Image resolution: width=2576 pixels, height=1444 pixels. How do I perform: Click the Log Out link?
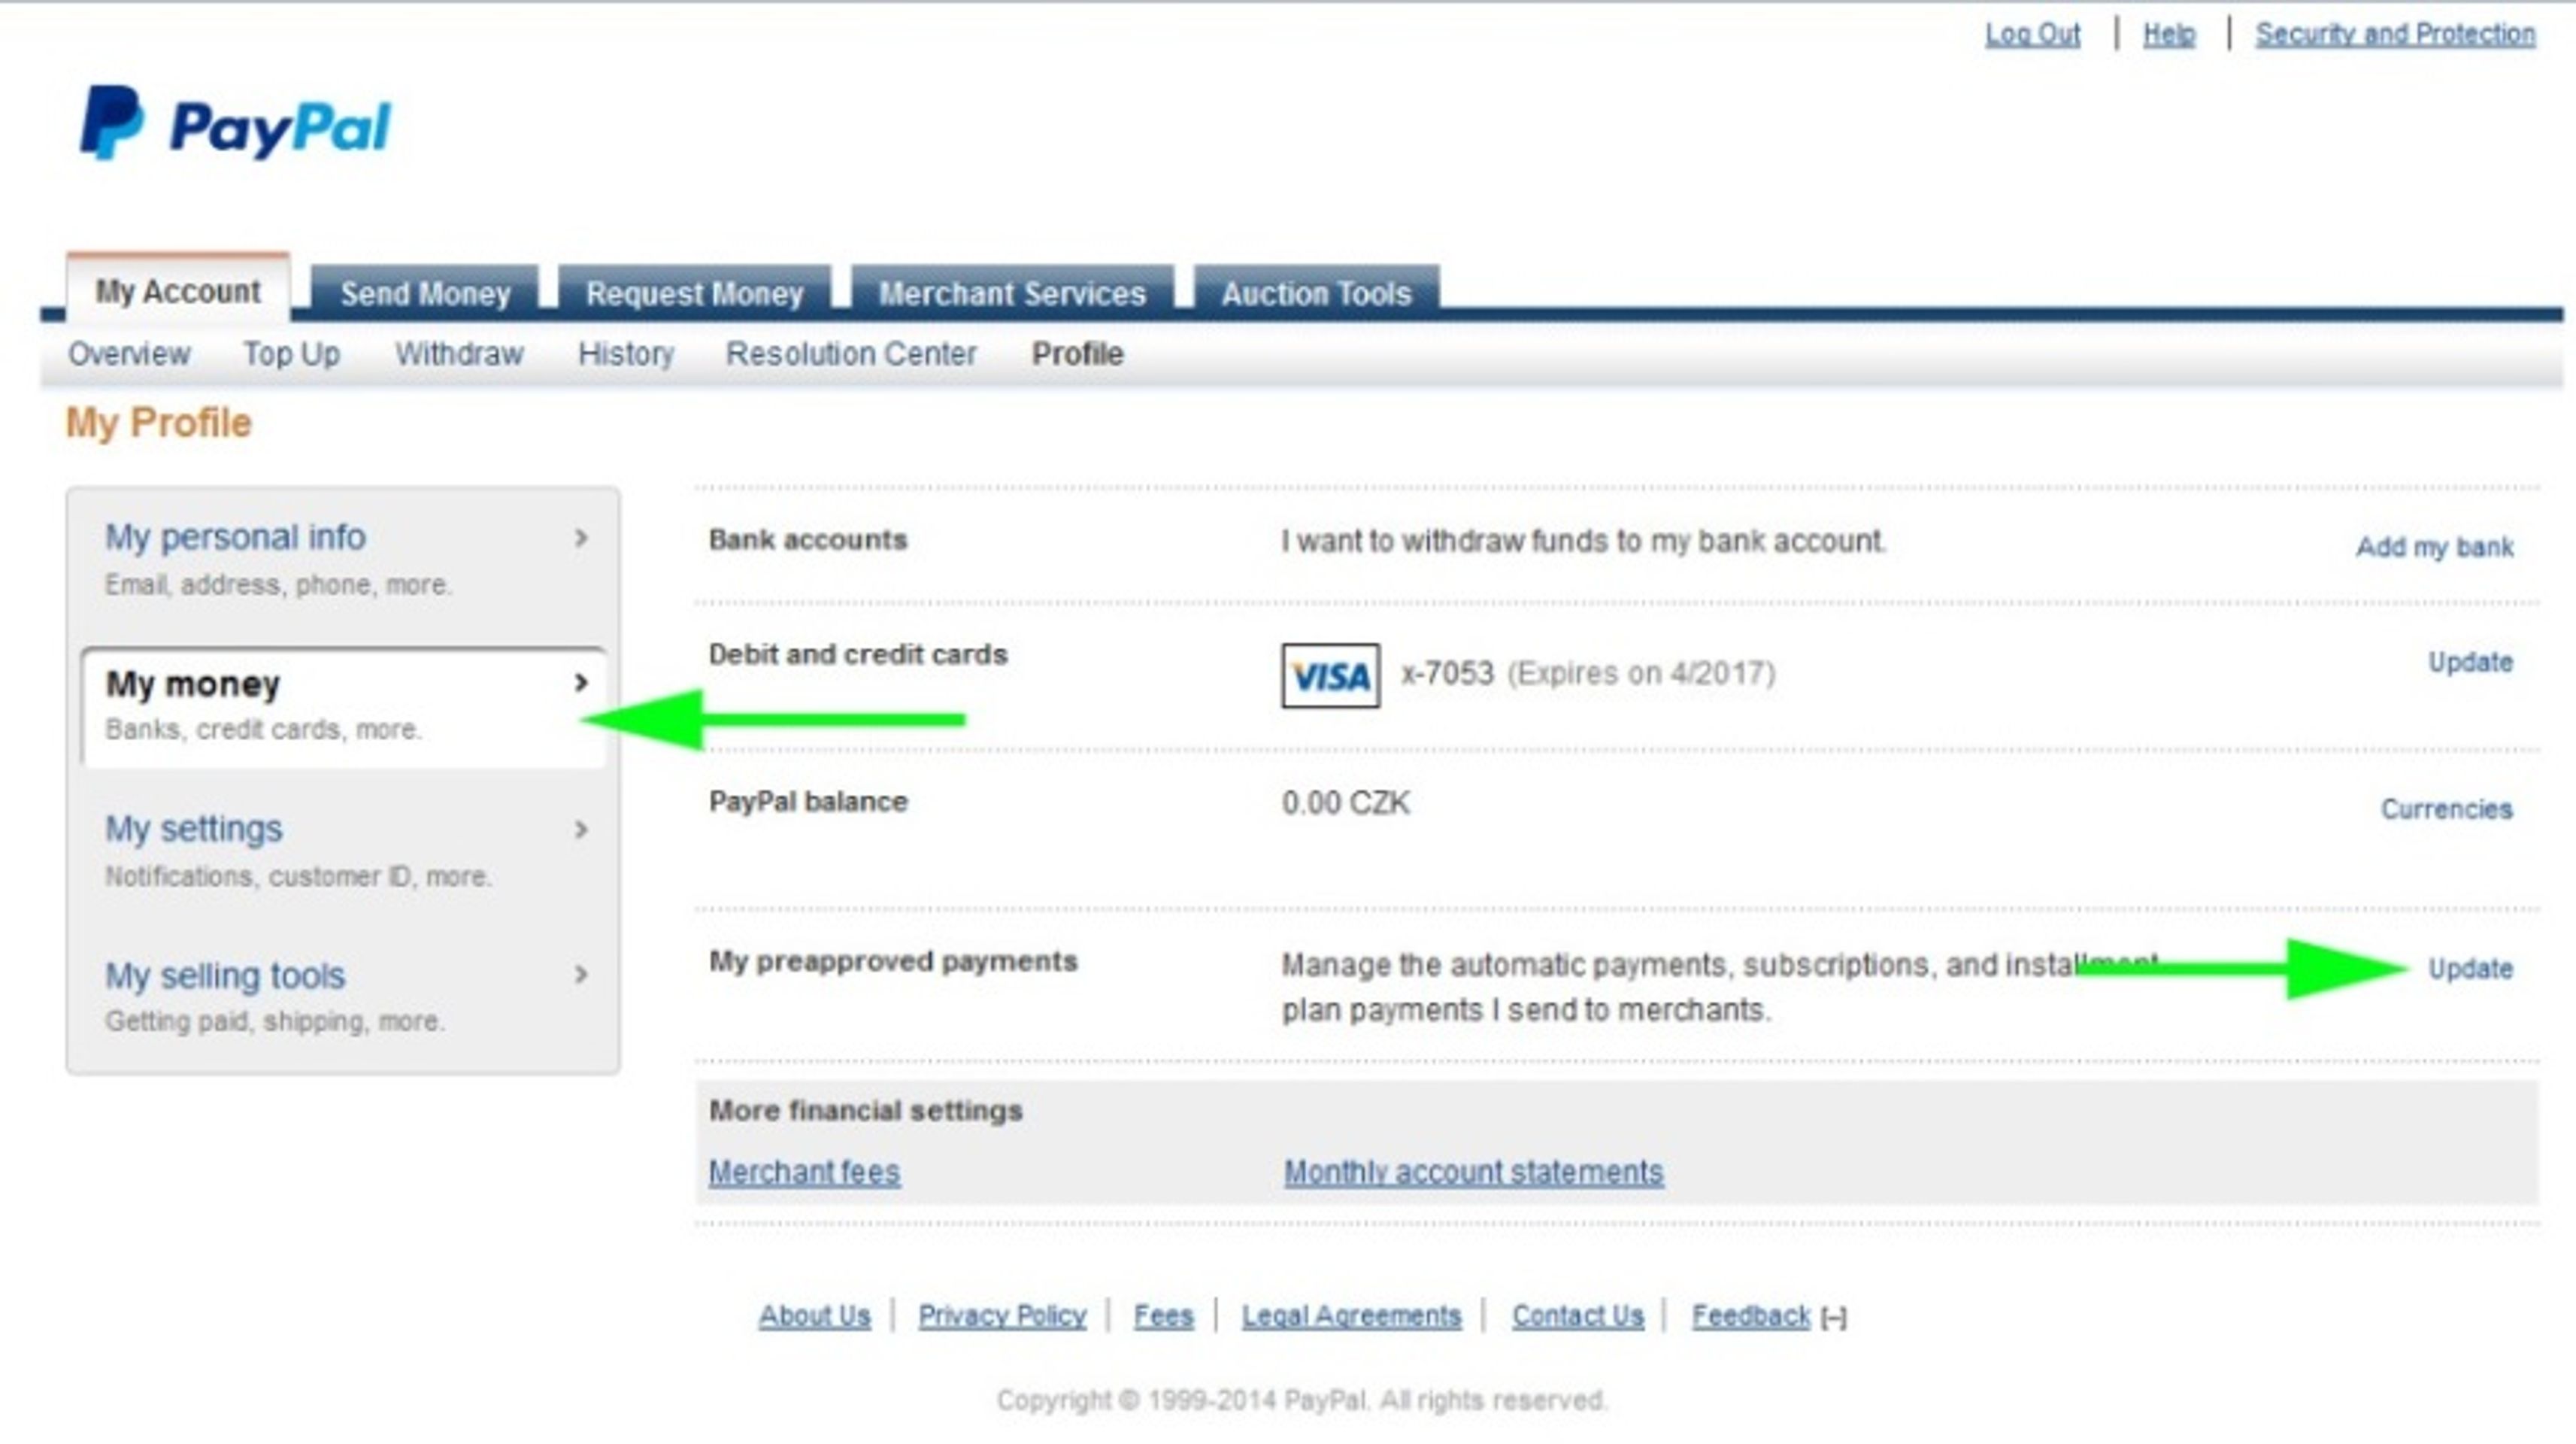pyautogui.click(x=2032, y=34)
